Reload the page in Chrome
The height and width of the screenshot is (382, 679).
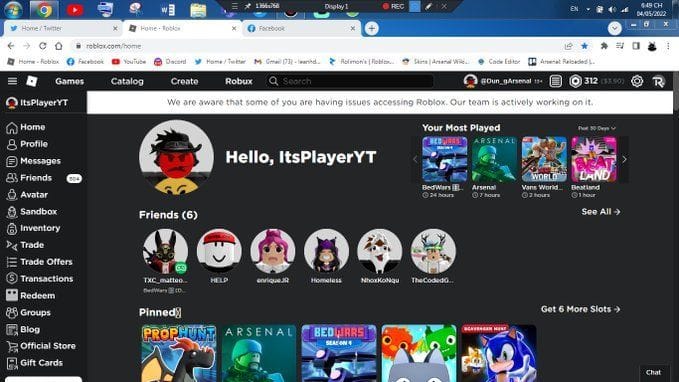(x=42, y=46)
